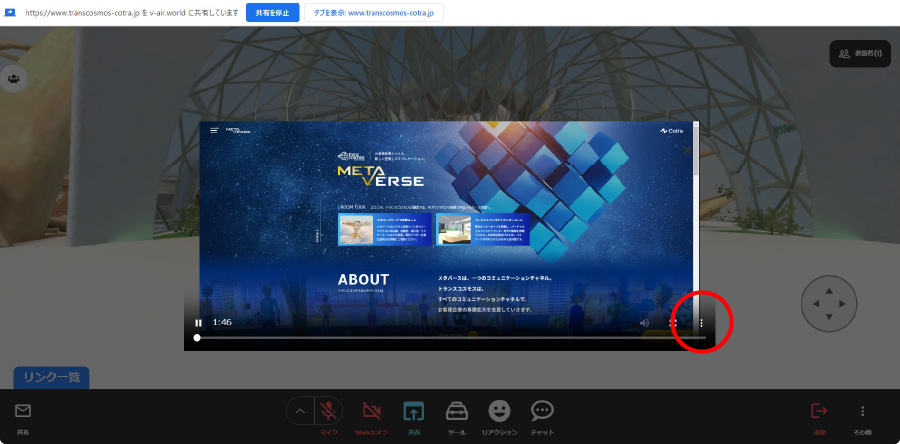Stop sharing with the 共有を停止 button

pyautogui.click(x=273, y=13)
